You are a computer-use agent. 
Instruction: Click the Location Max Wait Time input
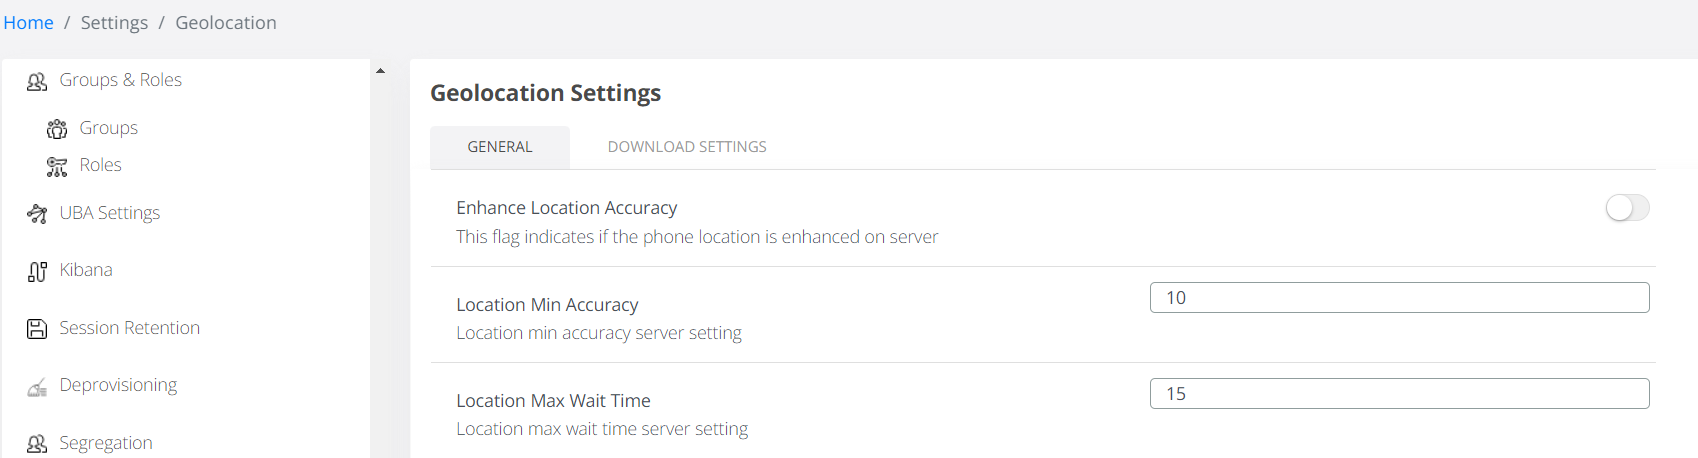coord(1398,394)
